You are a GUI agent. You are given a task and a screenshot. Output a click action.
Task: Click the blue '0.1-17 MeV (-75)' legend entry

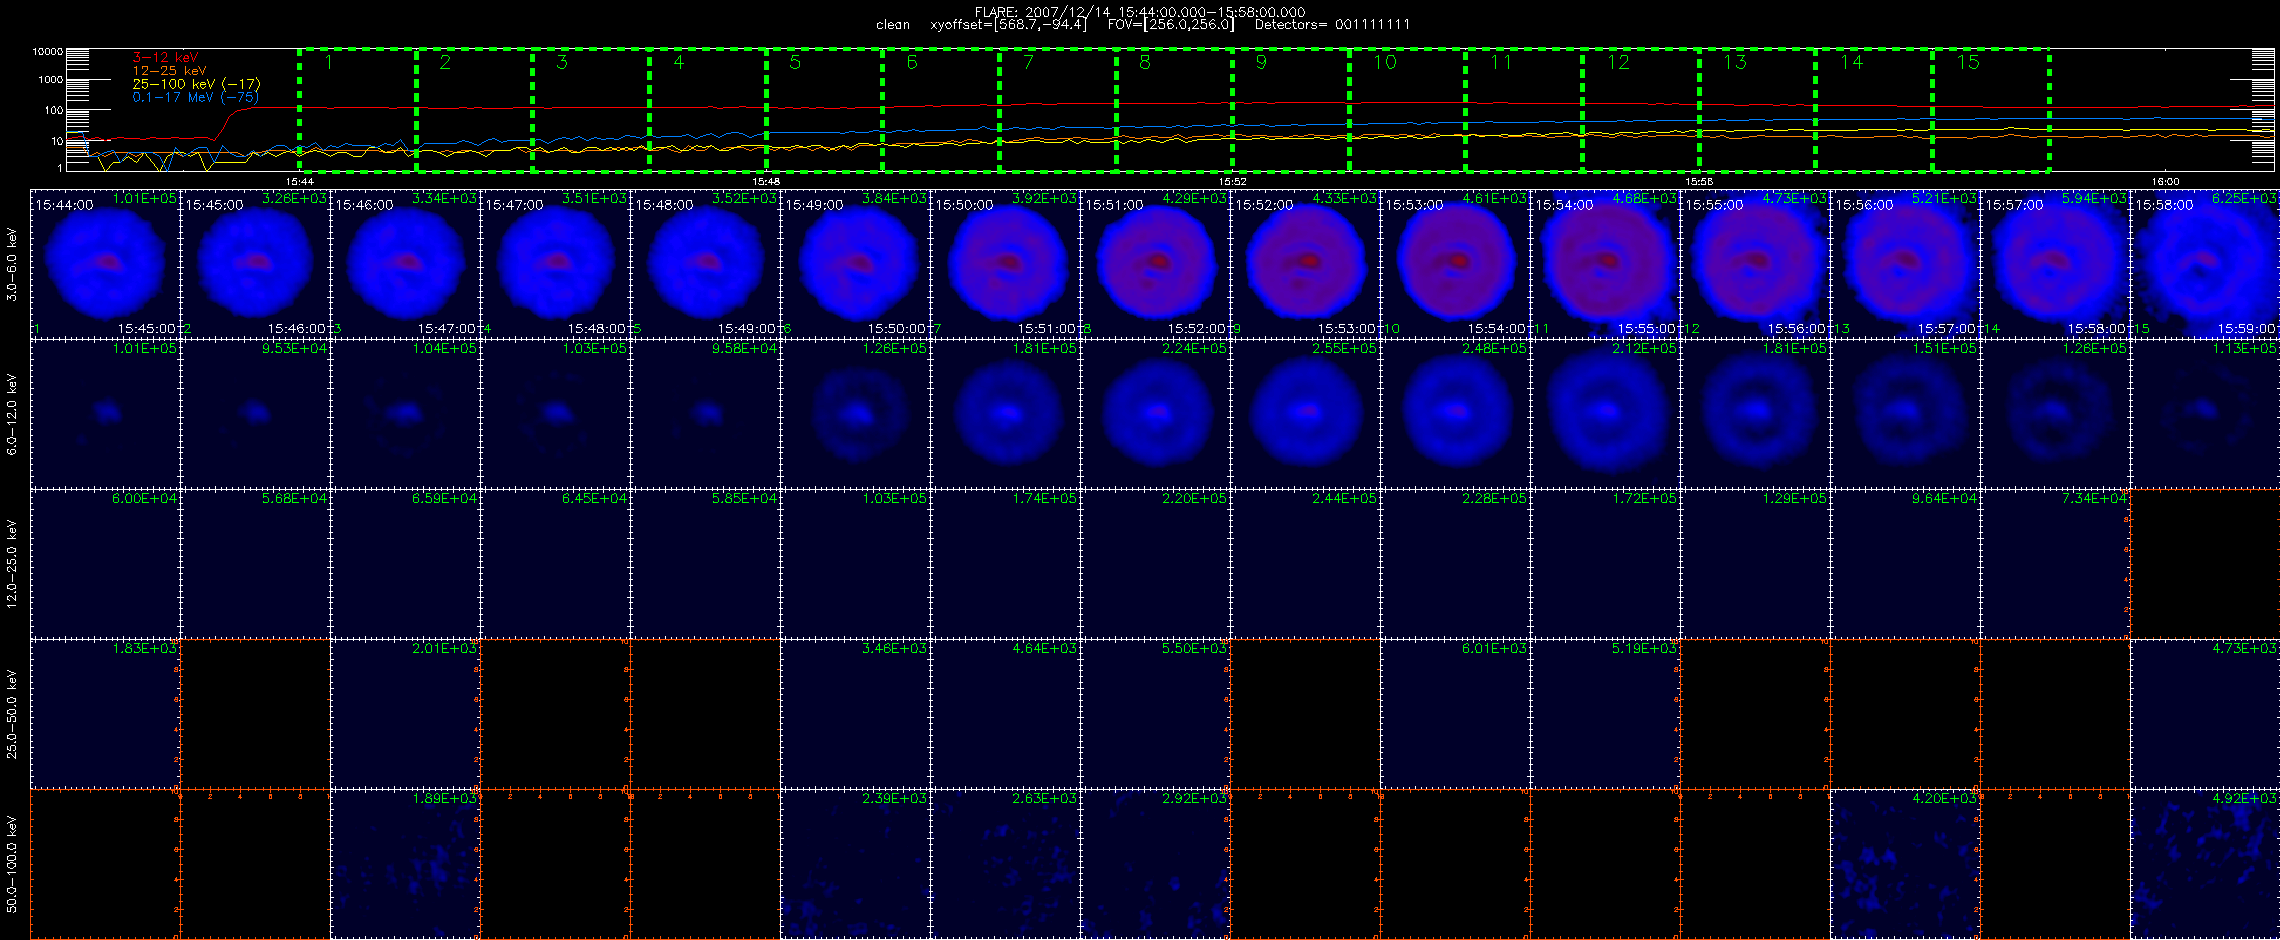195,97
